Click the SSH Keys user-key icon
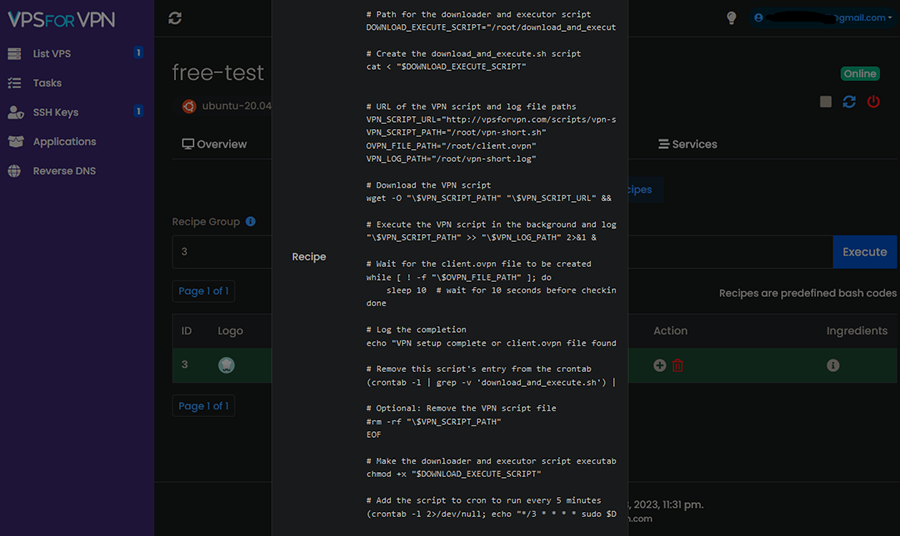Viewport: 900px width, 536px height. pos(15,112)
